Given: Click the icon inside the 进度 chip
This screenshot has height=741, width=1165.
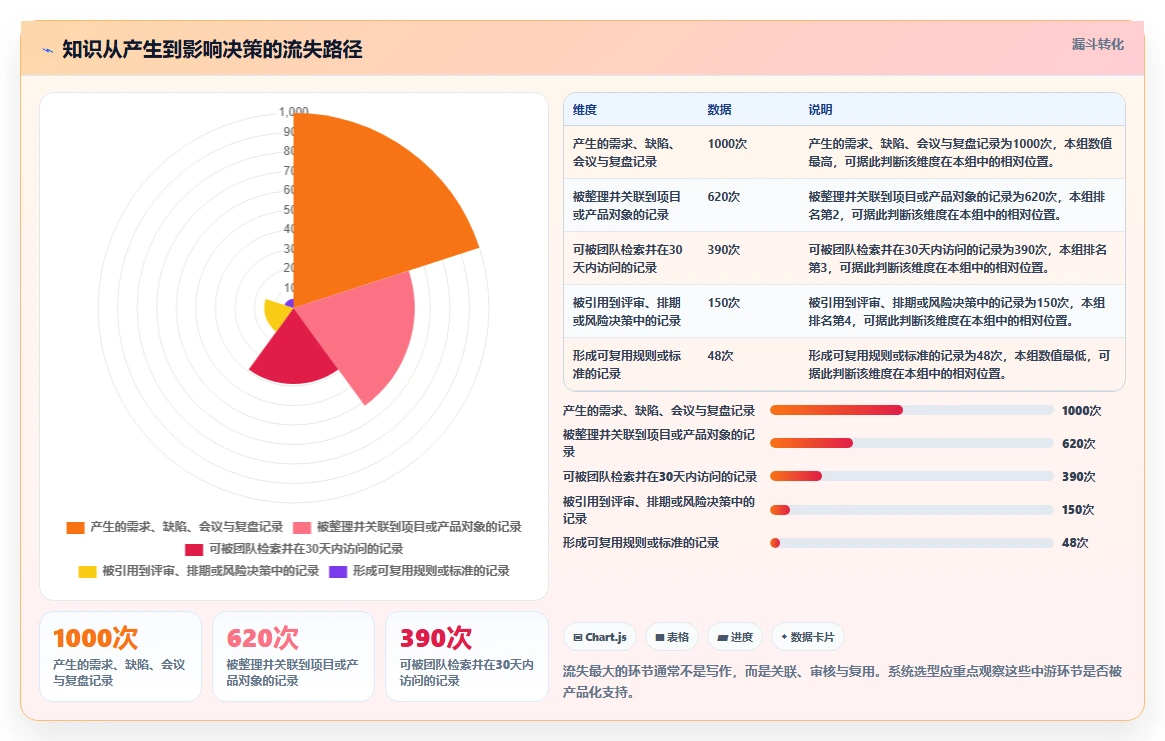Looking at the screenshot, I should coord(722,638).
